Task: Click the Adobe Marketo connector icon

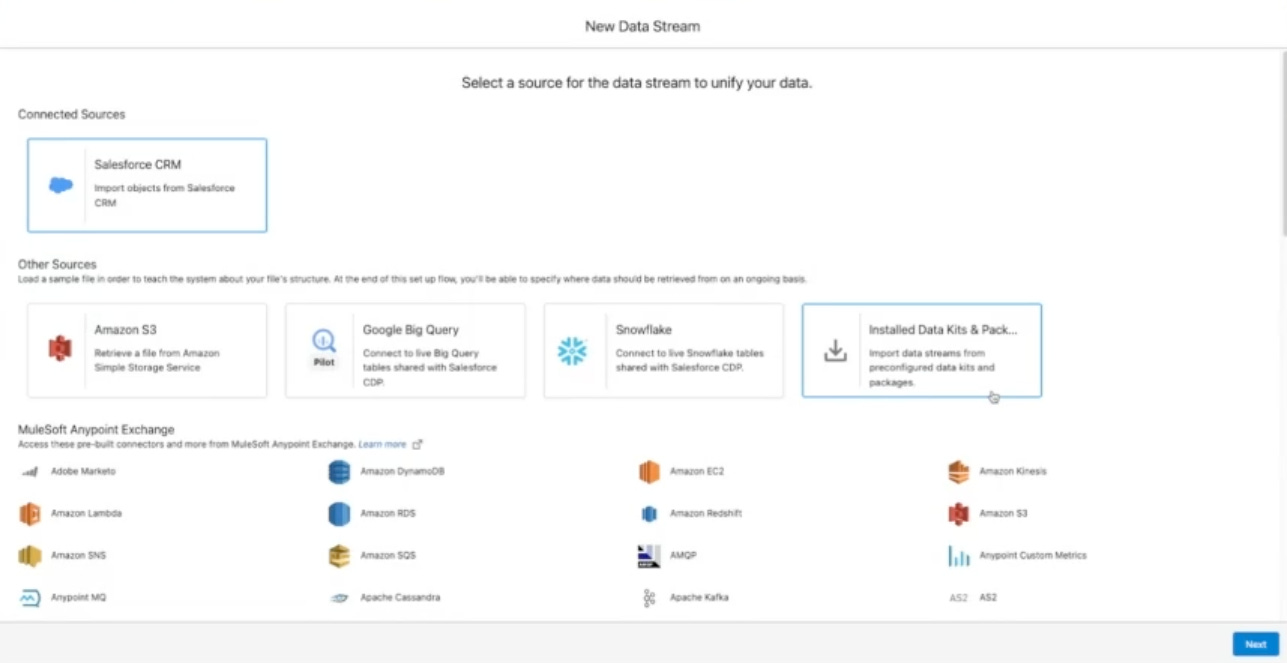Action: 30,472
